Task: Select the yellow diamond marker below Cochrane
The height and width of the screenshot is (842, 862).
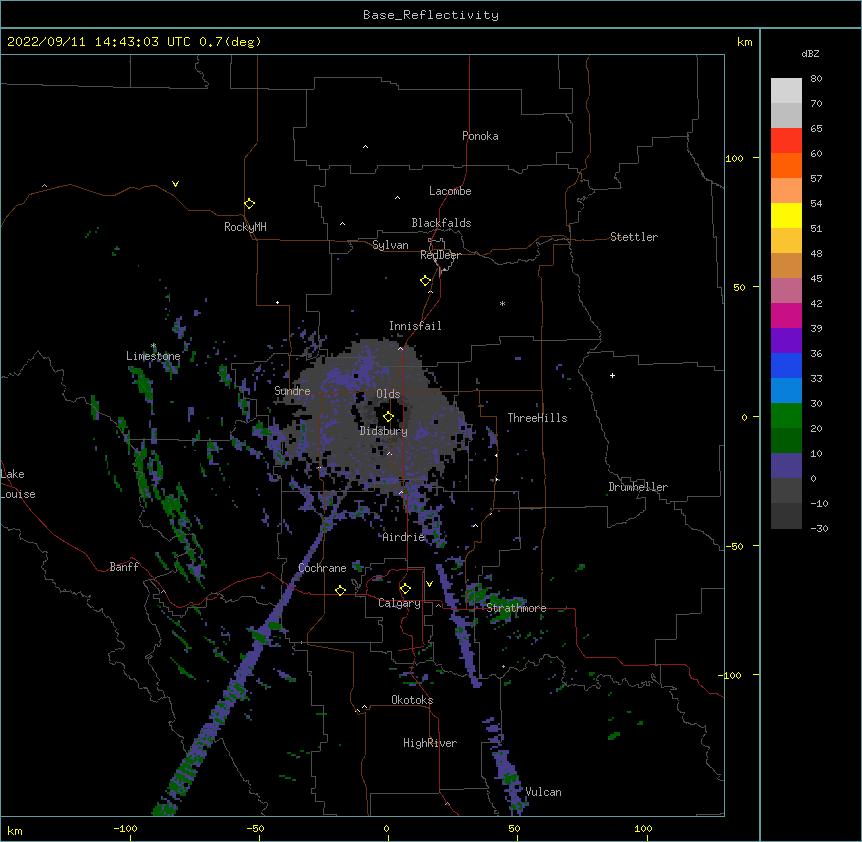Action: [x=340, y=590]
